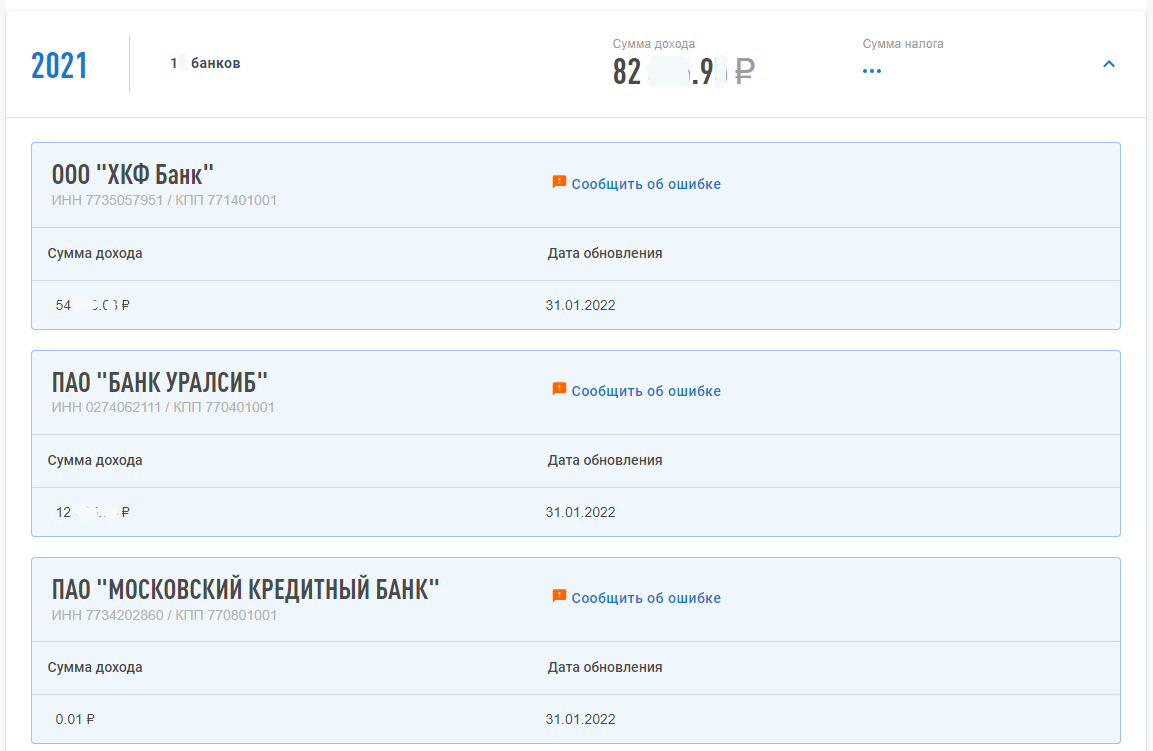Click the tax amount three dots indicator
This screenshot has height=751, width=1153.
[x=871, y=71]
